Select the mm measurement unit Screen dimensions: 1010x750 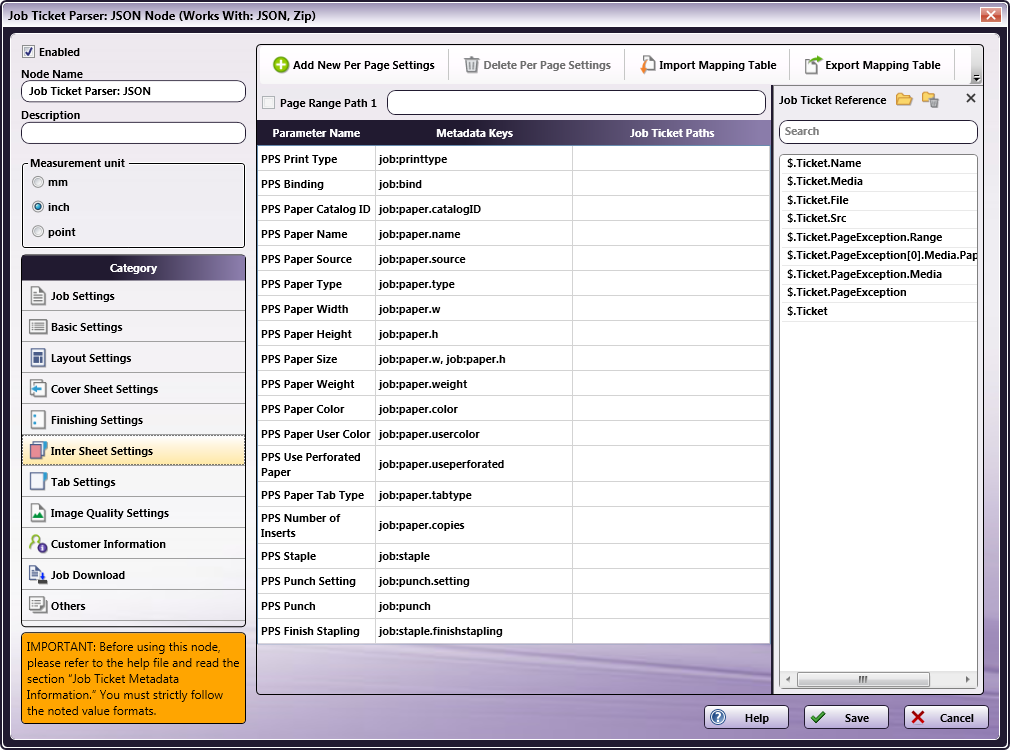(x=38, y=182)
